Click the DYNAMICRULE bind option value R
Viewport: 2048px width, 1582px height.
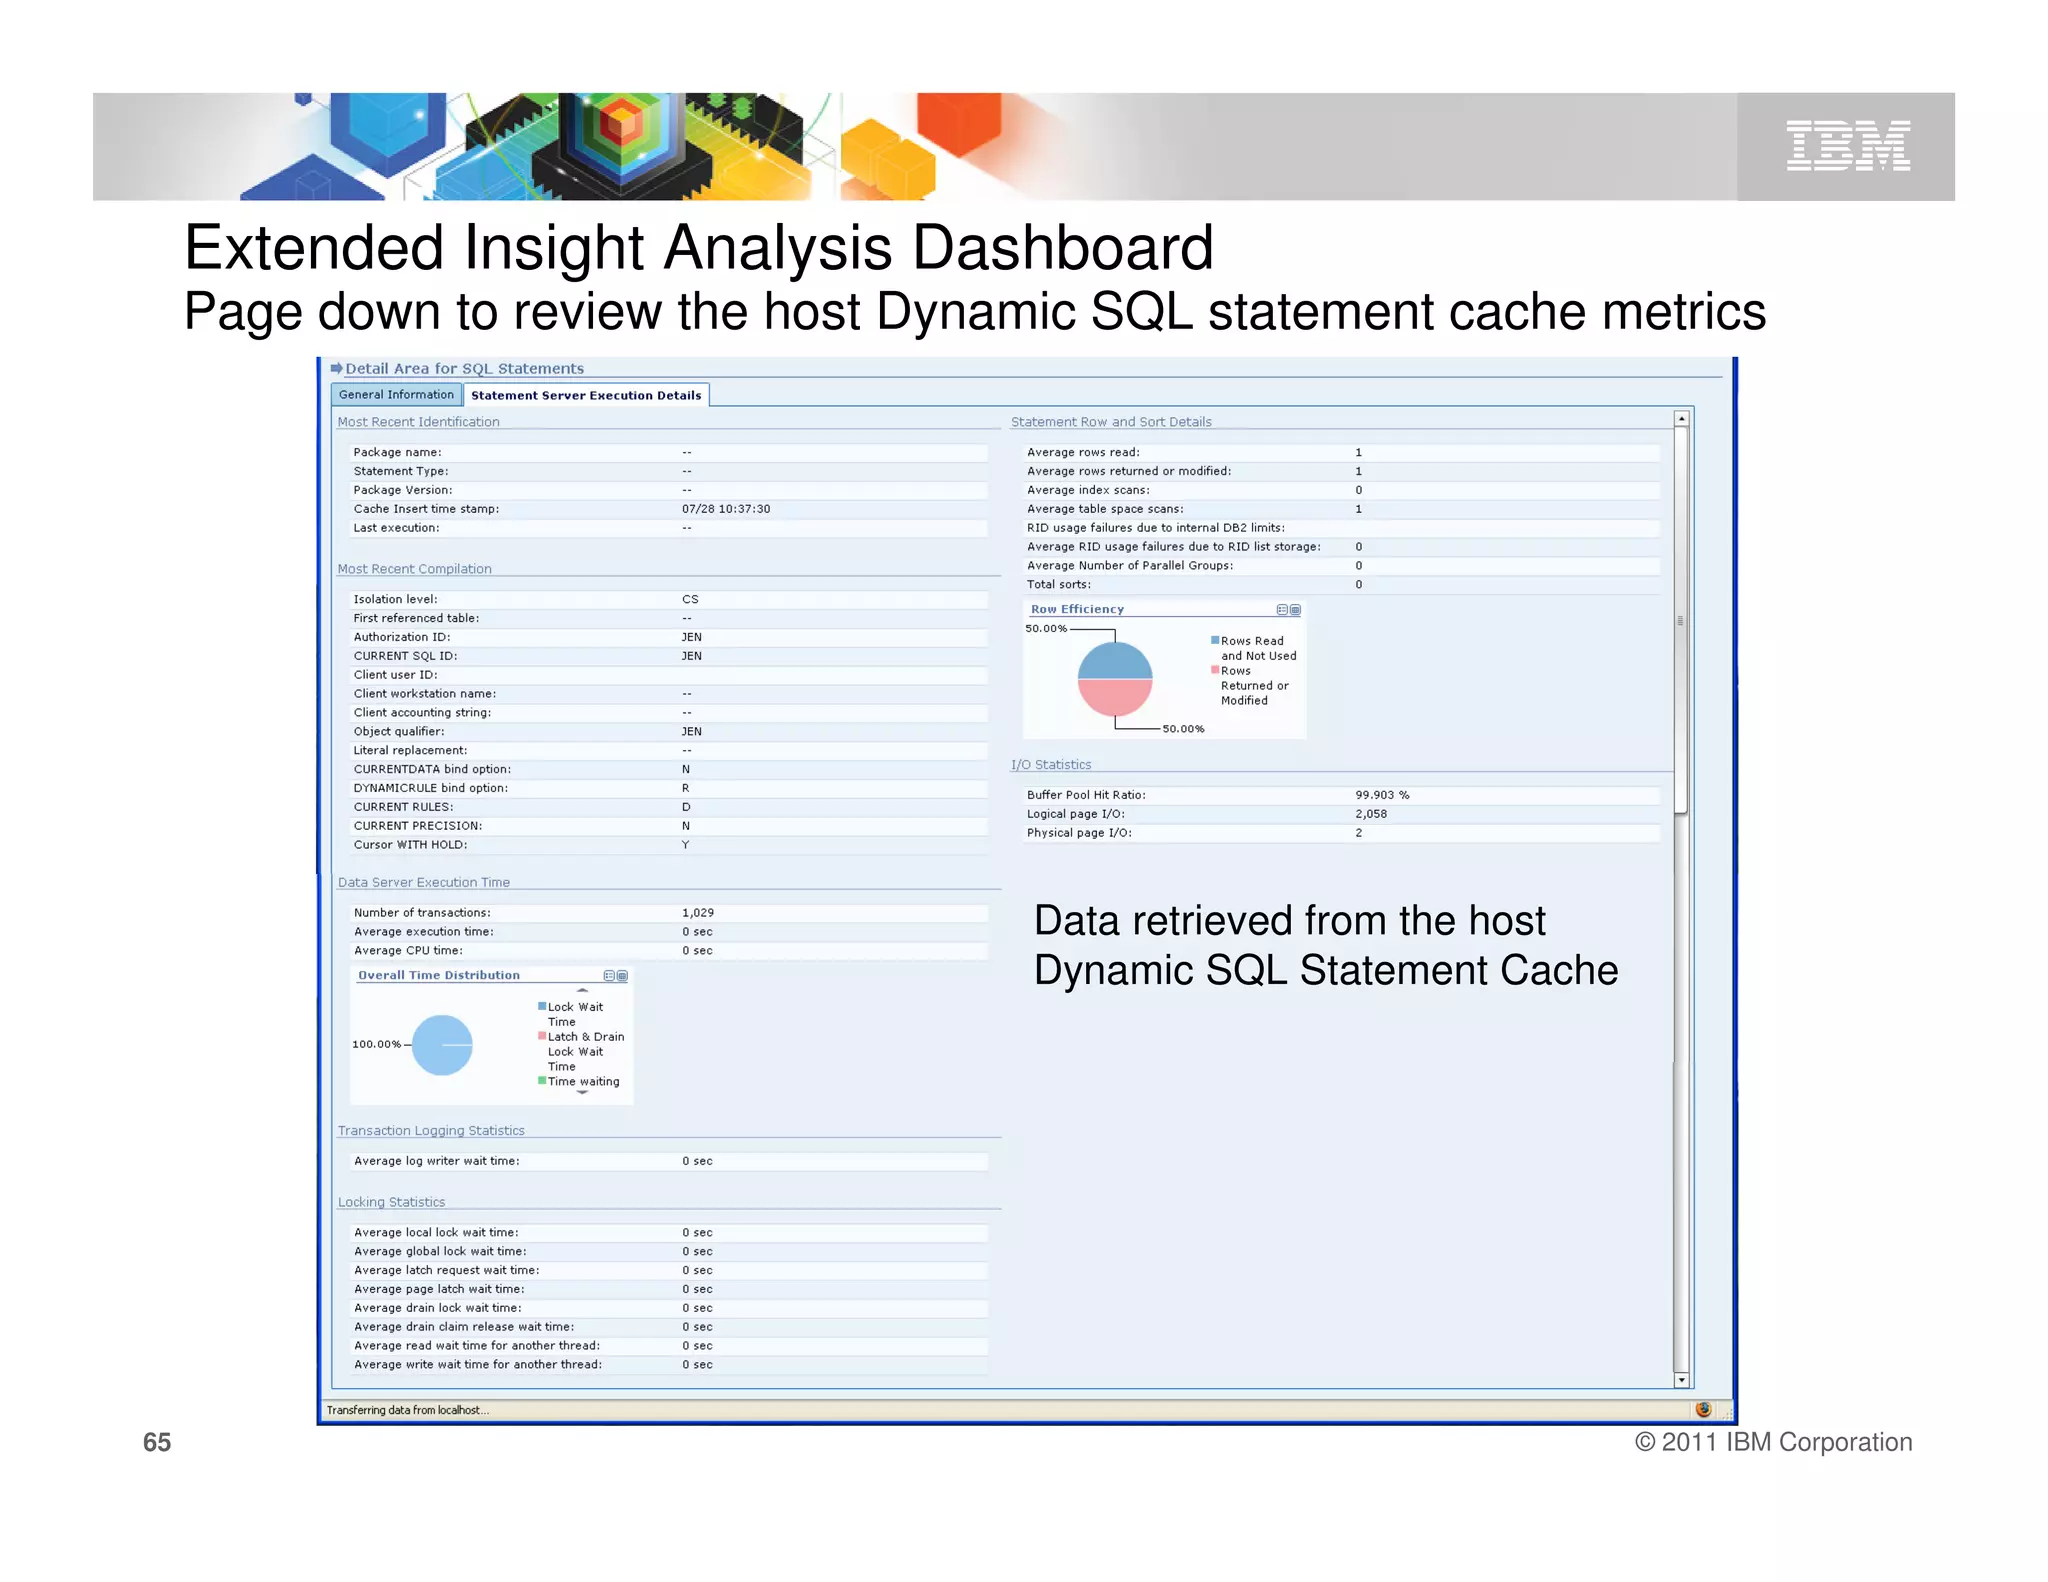tap(686, 788)
